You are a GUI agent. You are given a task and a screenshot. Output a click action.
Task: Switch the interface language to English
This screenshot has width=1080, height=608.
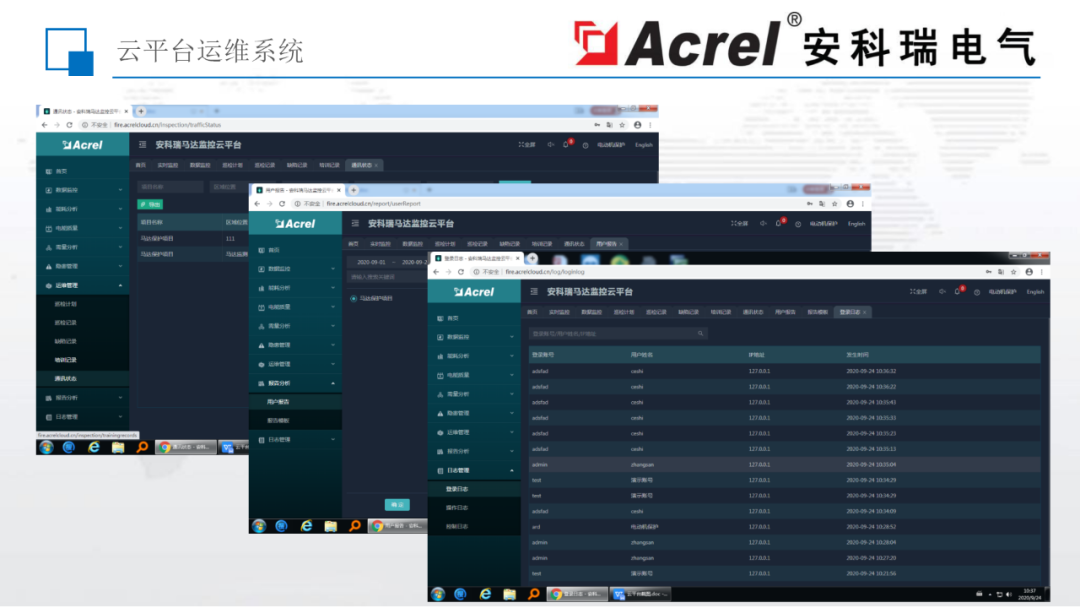point(1036,291)
